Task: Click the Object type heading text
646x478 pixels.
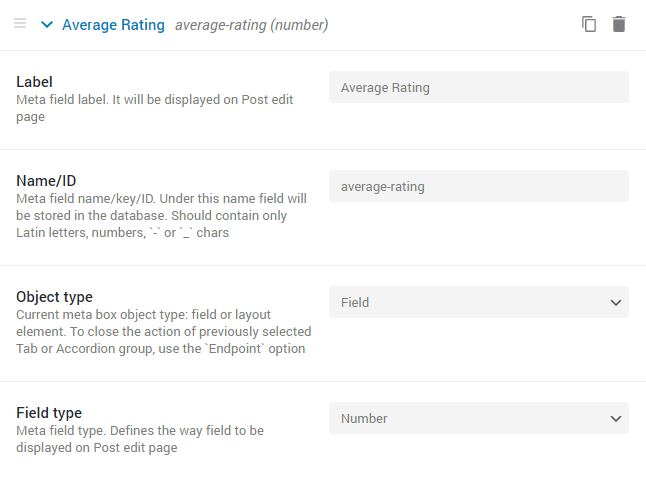Action: point(54,297)
